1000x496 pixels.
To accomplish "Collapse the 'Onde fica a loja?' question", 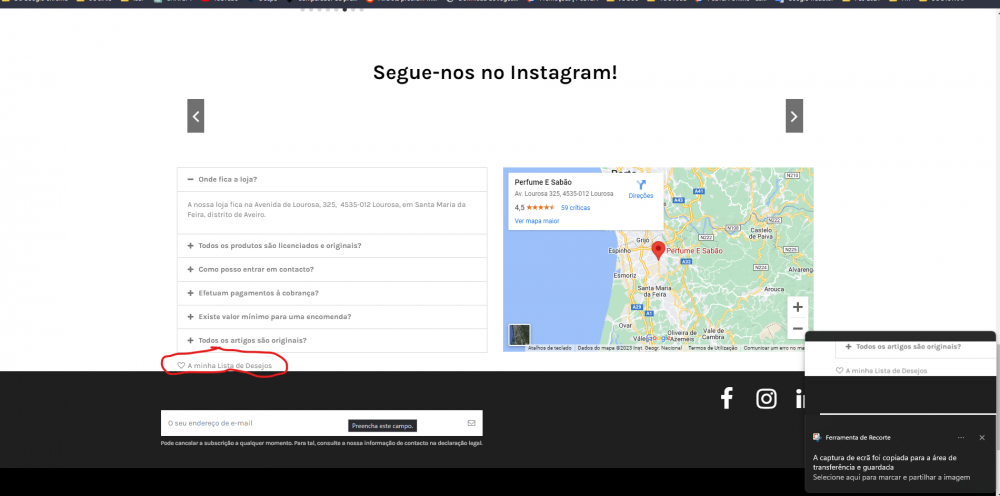I will [332, 179].
